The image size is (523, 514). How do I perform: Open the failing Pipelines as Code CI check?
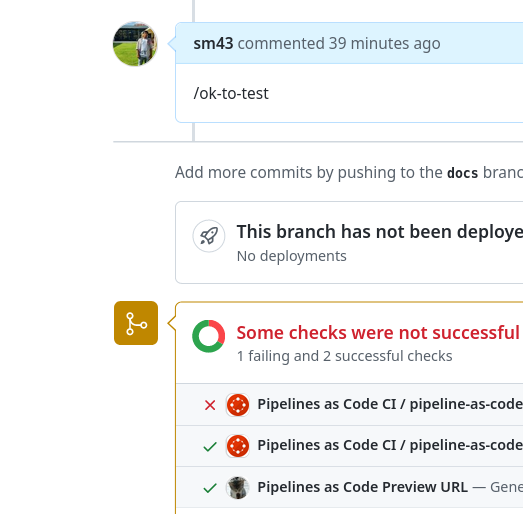pos(390,404)
